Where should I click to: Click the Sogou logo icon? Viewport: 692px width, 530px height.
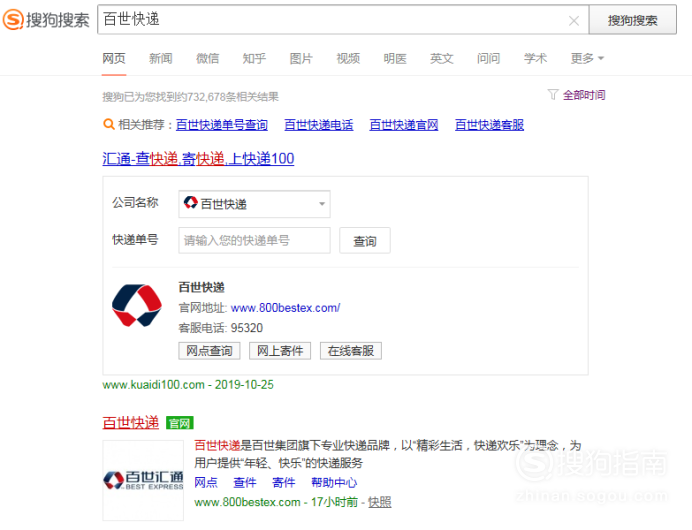(13, 20)
